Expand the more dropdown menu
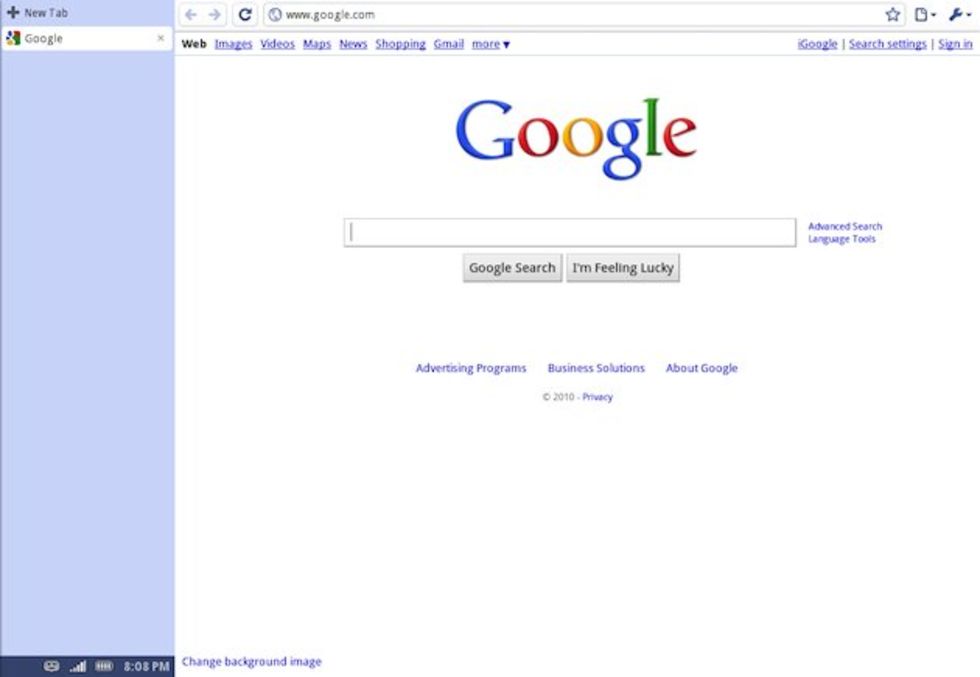This screenshot has height=677, width=980. click(x=491, y=44)
